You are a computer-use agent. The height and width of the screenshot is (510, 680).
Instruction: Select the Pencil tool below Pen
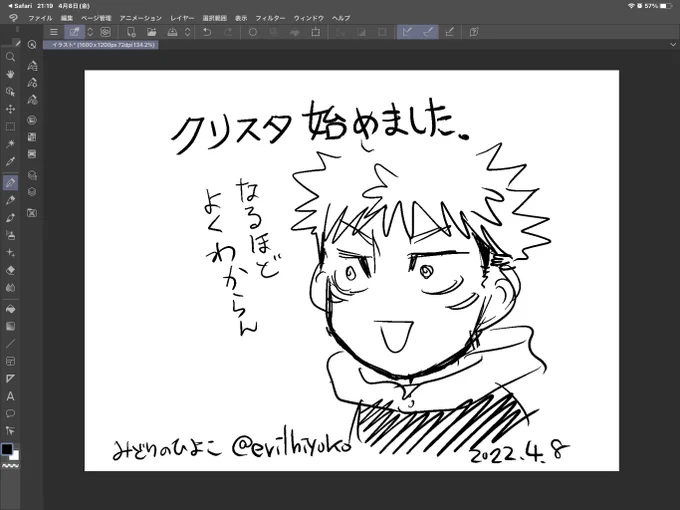pyautogui.click(x=10, y=200)
